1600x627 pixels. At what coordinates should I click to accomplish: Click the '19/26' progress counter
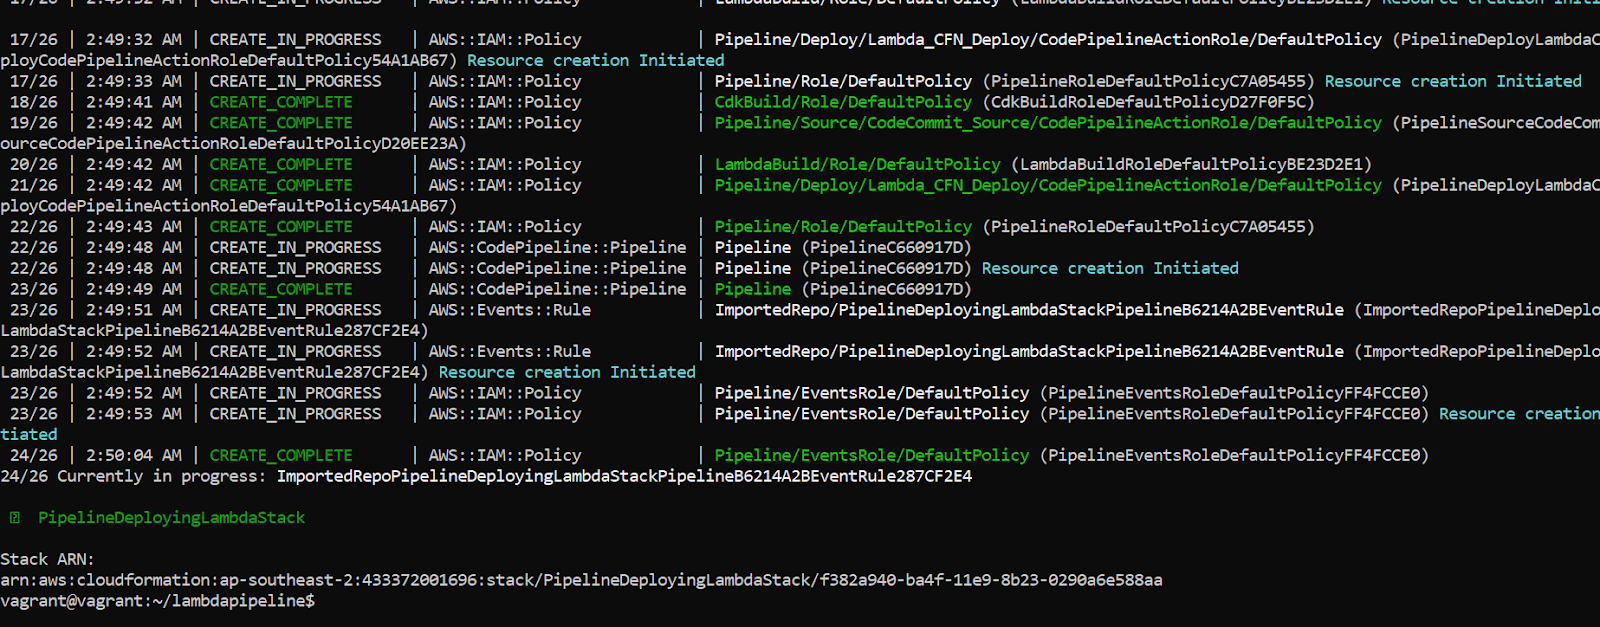[x=34, y=123]
